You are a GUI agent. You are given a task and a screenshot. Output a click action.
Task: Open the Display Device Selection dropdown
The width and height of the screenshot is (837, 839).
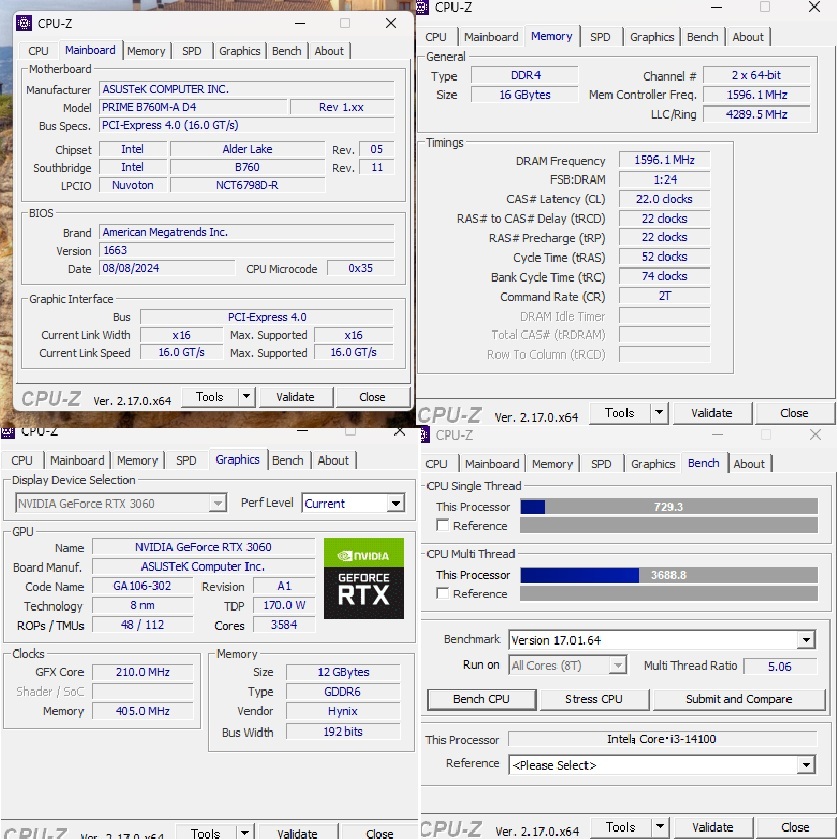coord(217,503)
